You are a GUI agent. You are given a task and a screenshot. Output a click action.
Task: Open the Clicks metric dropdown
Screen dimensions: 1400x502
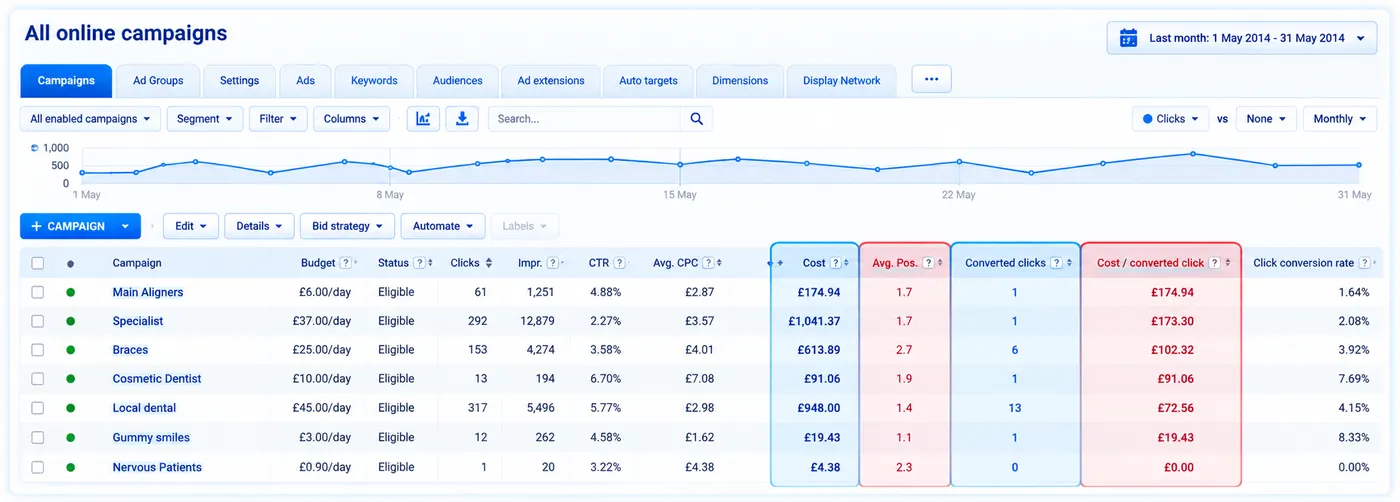[x=1171, y=119]
